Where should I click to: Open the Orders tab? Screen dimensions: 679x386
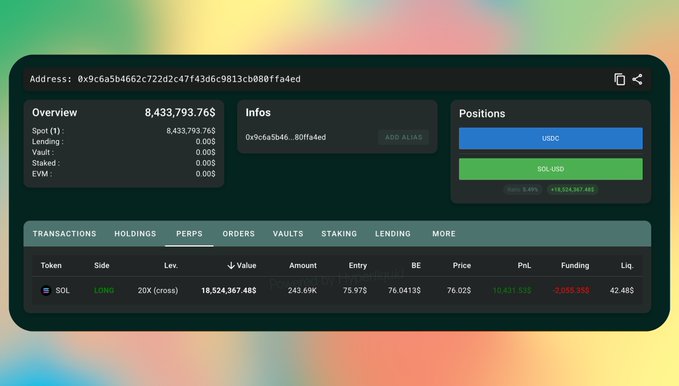239,234
